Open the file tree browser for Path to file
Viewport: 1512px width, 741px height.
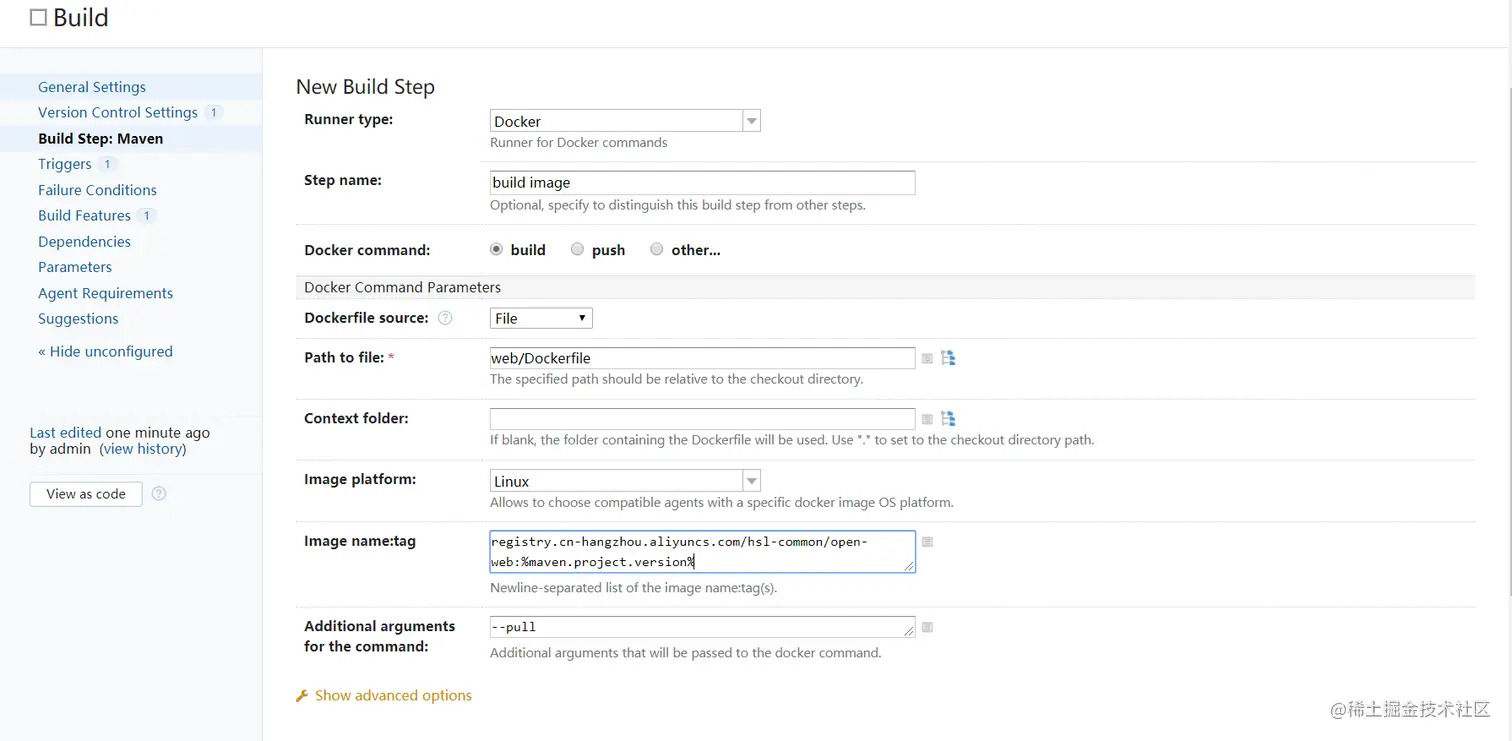948,358
